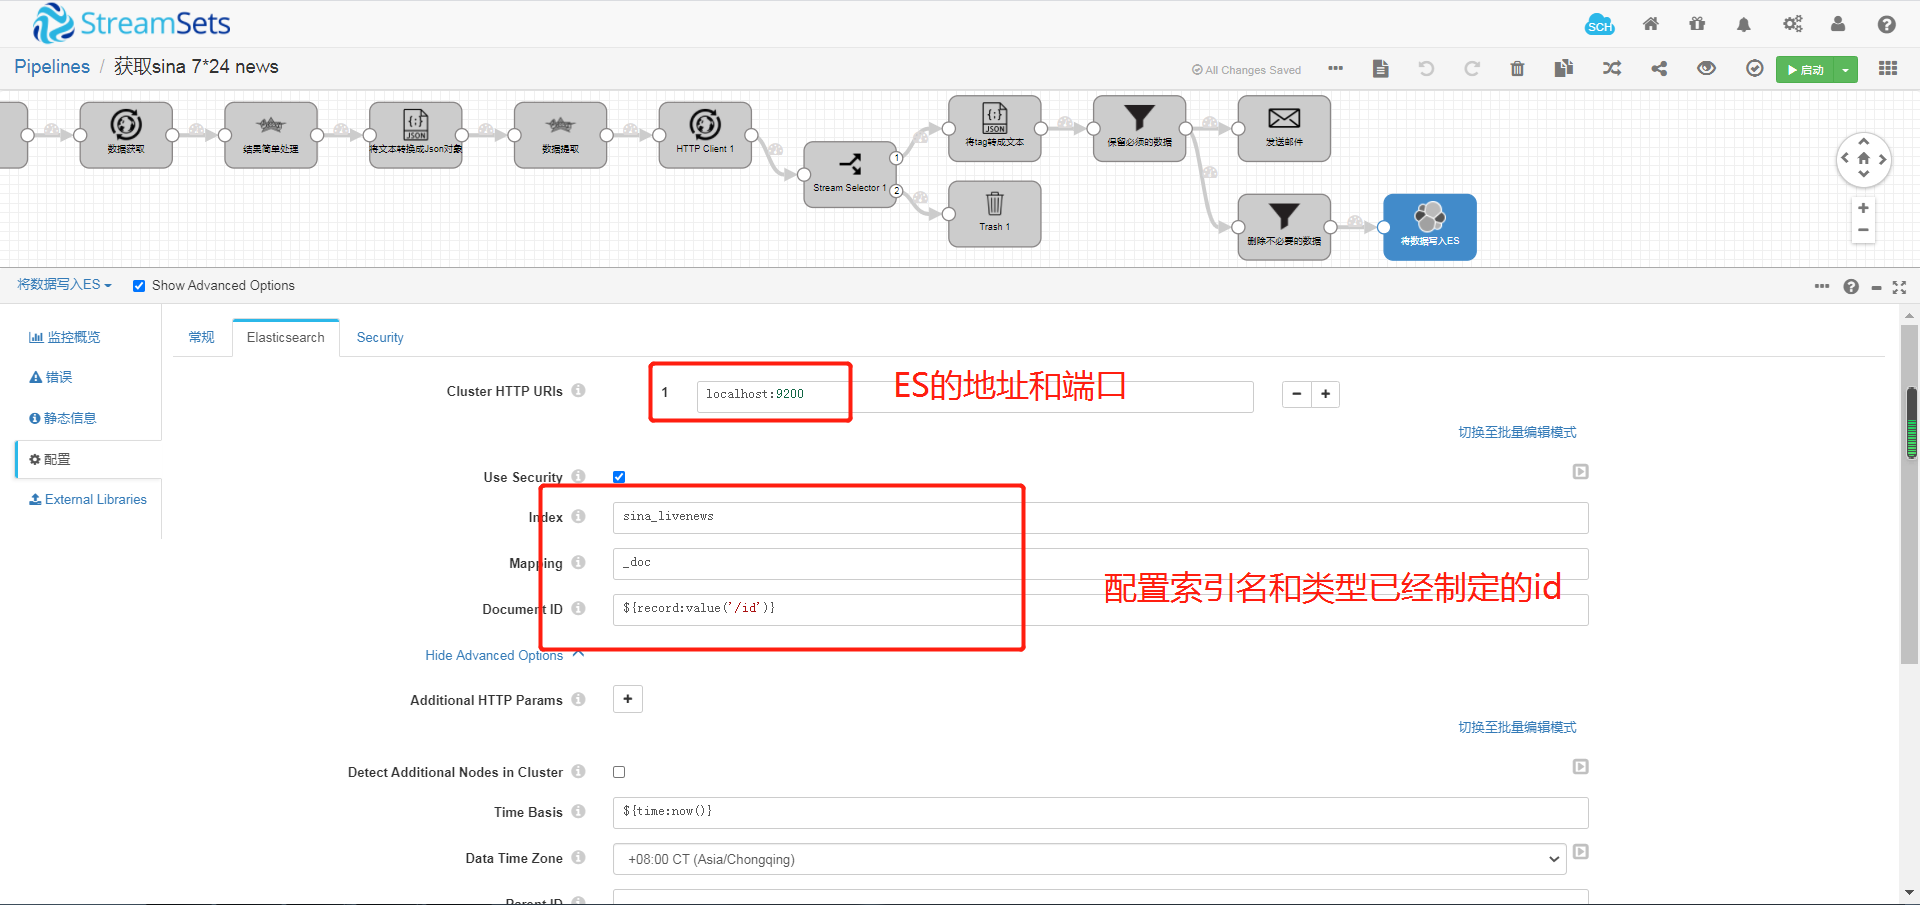The image size is (1920, 905).
Task: Open the 启动 button dropdown arrow
Action: coord(1844,69)
